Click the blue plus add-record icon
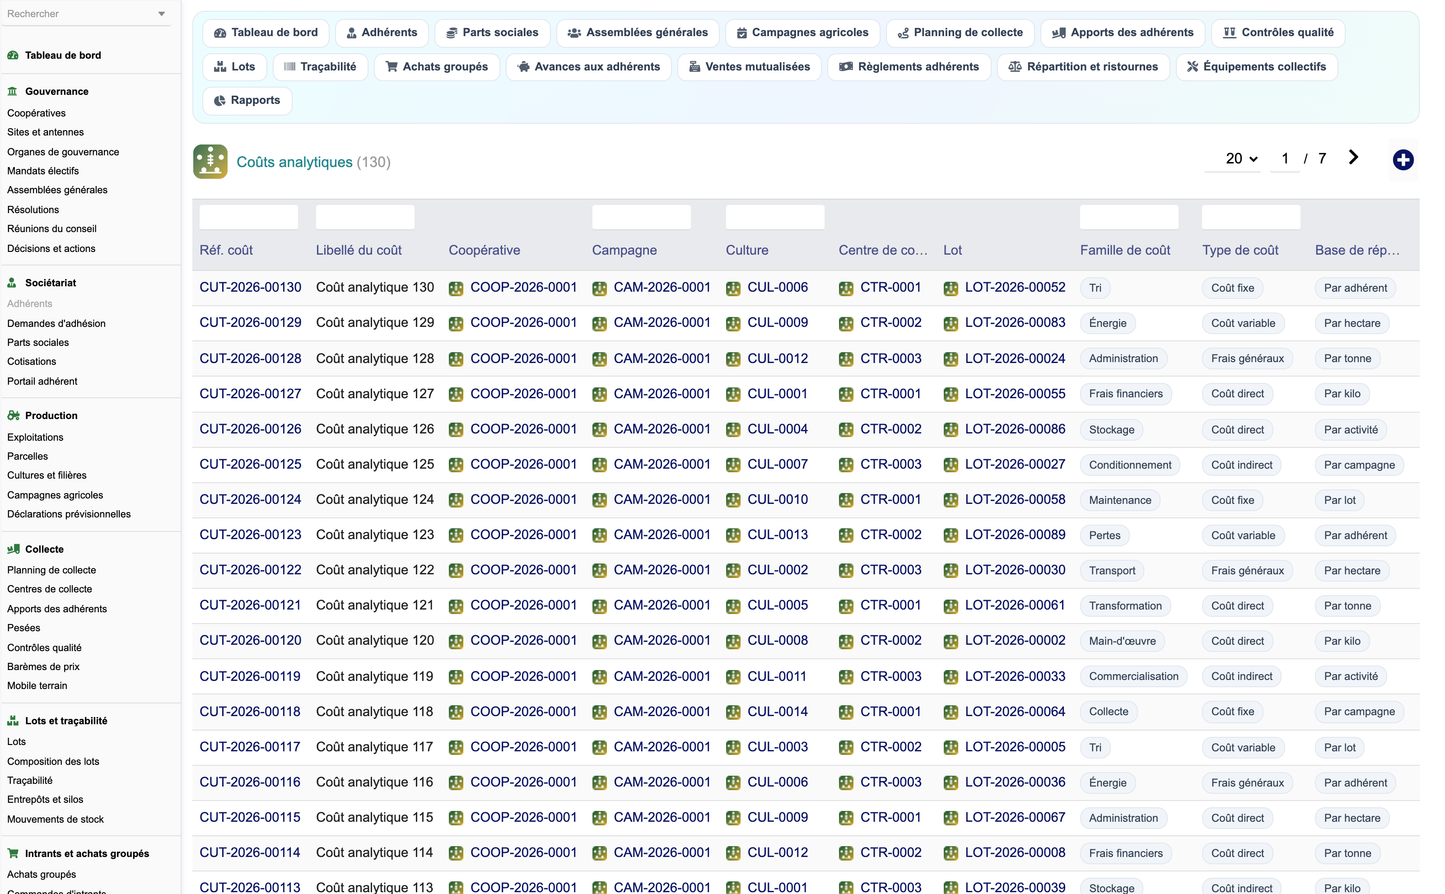The width and height of the screenshot is (1445, 894). (1403, 160)
